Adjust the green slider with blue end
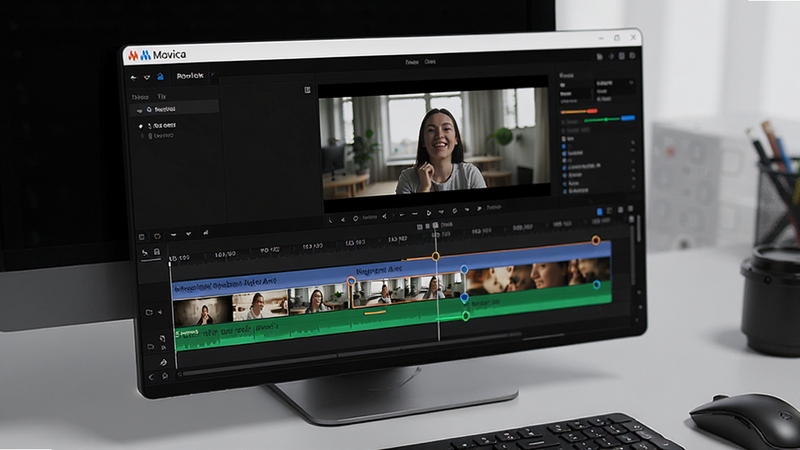The height and width of the screenshot is (450, 800). [x=609, y=119]
